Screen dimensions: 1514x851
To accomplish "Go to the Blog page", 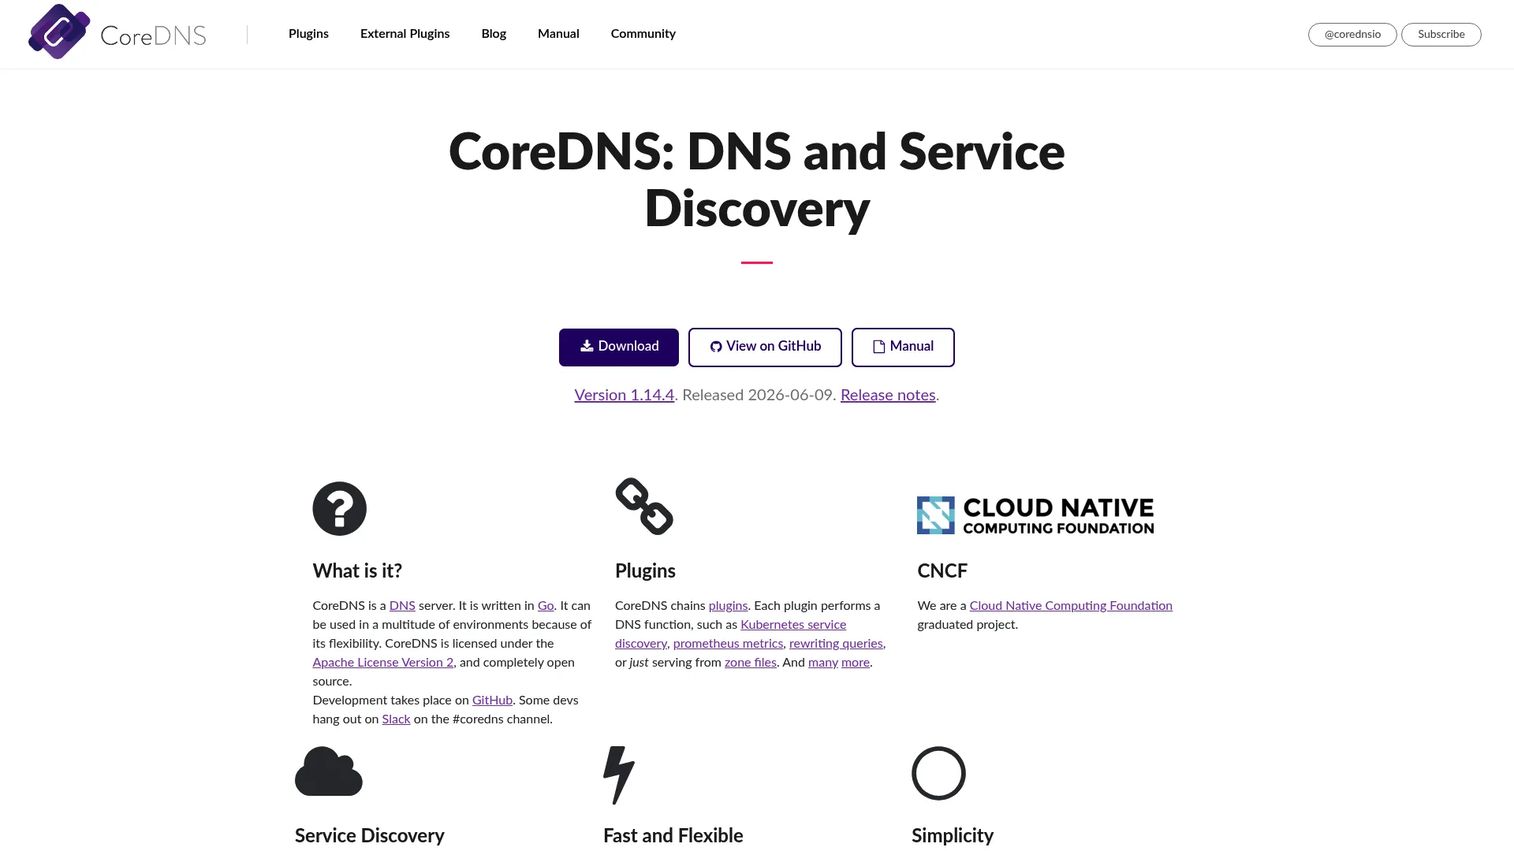I will pos(494,34).
